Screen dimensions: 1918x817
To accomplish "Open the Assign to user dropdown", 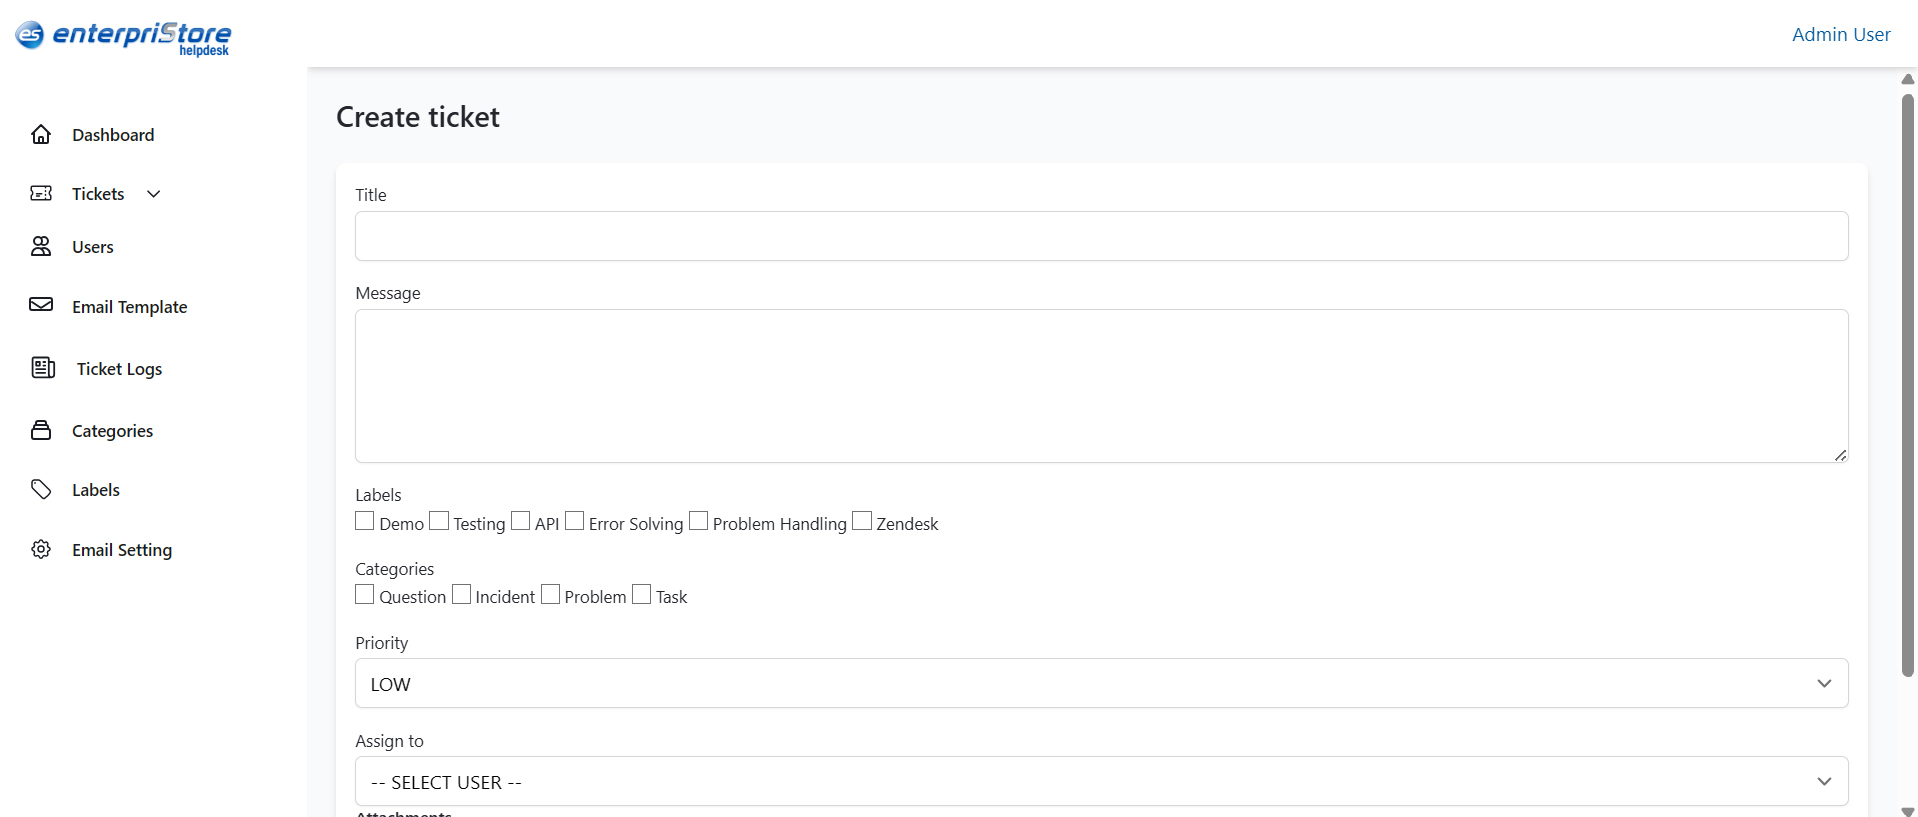I will (1101, 781).
